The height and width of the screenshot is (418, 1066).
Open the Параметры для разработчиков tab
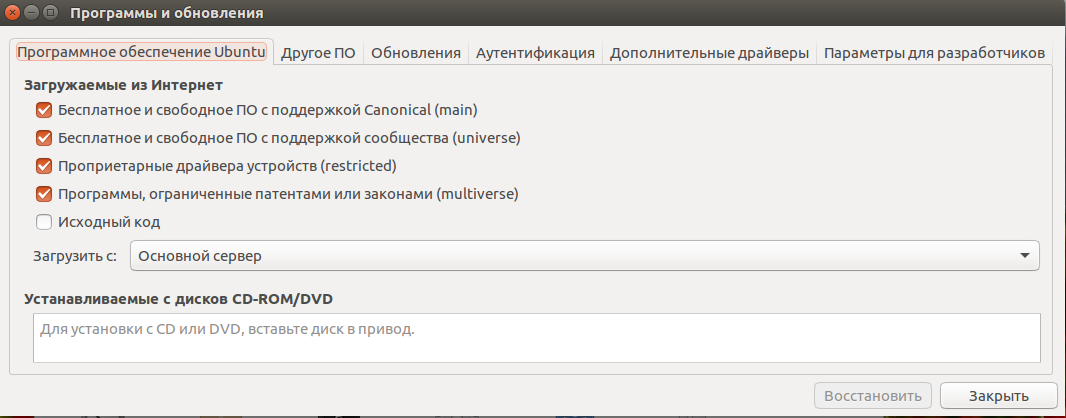point(934,53)
